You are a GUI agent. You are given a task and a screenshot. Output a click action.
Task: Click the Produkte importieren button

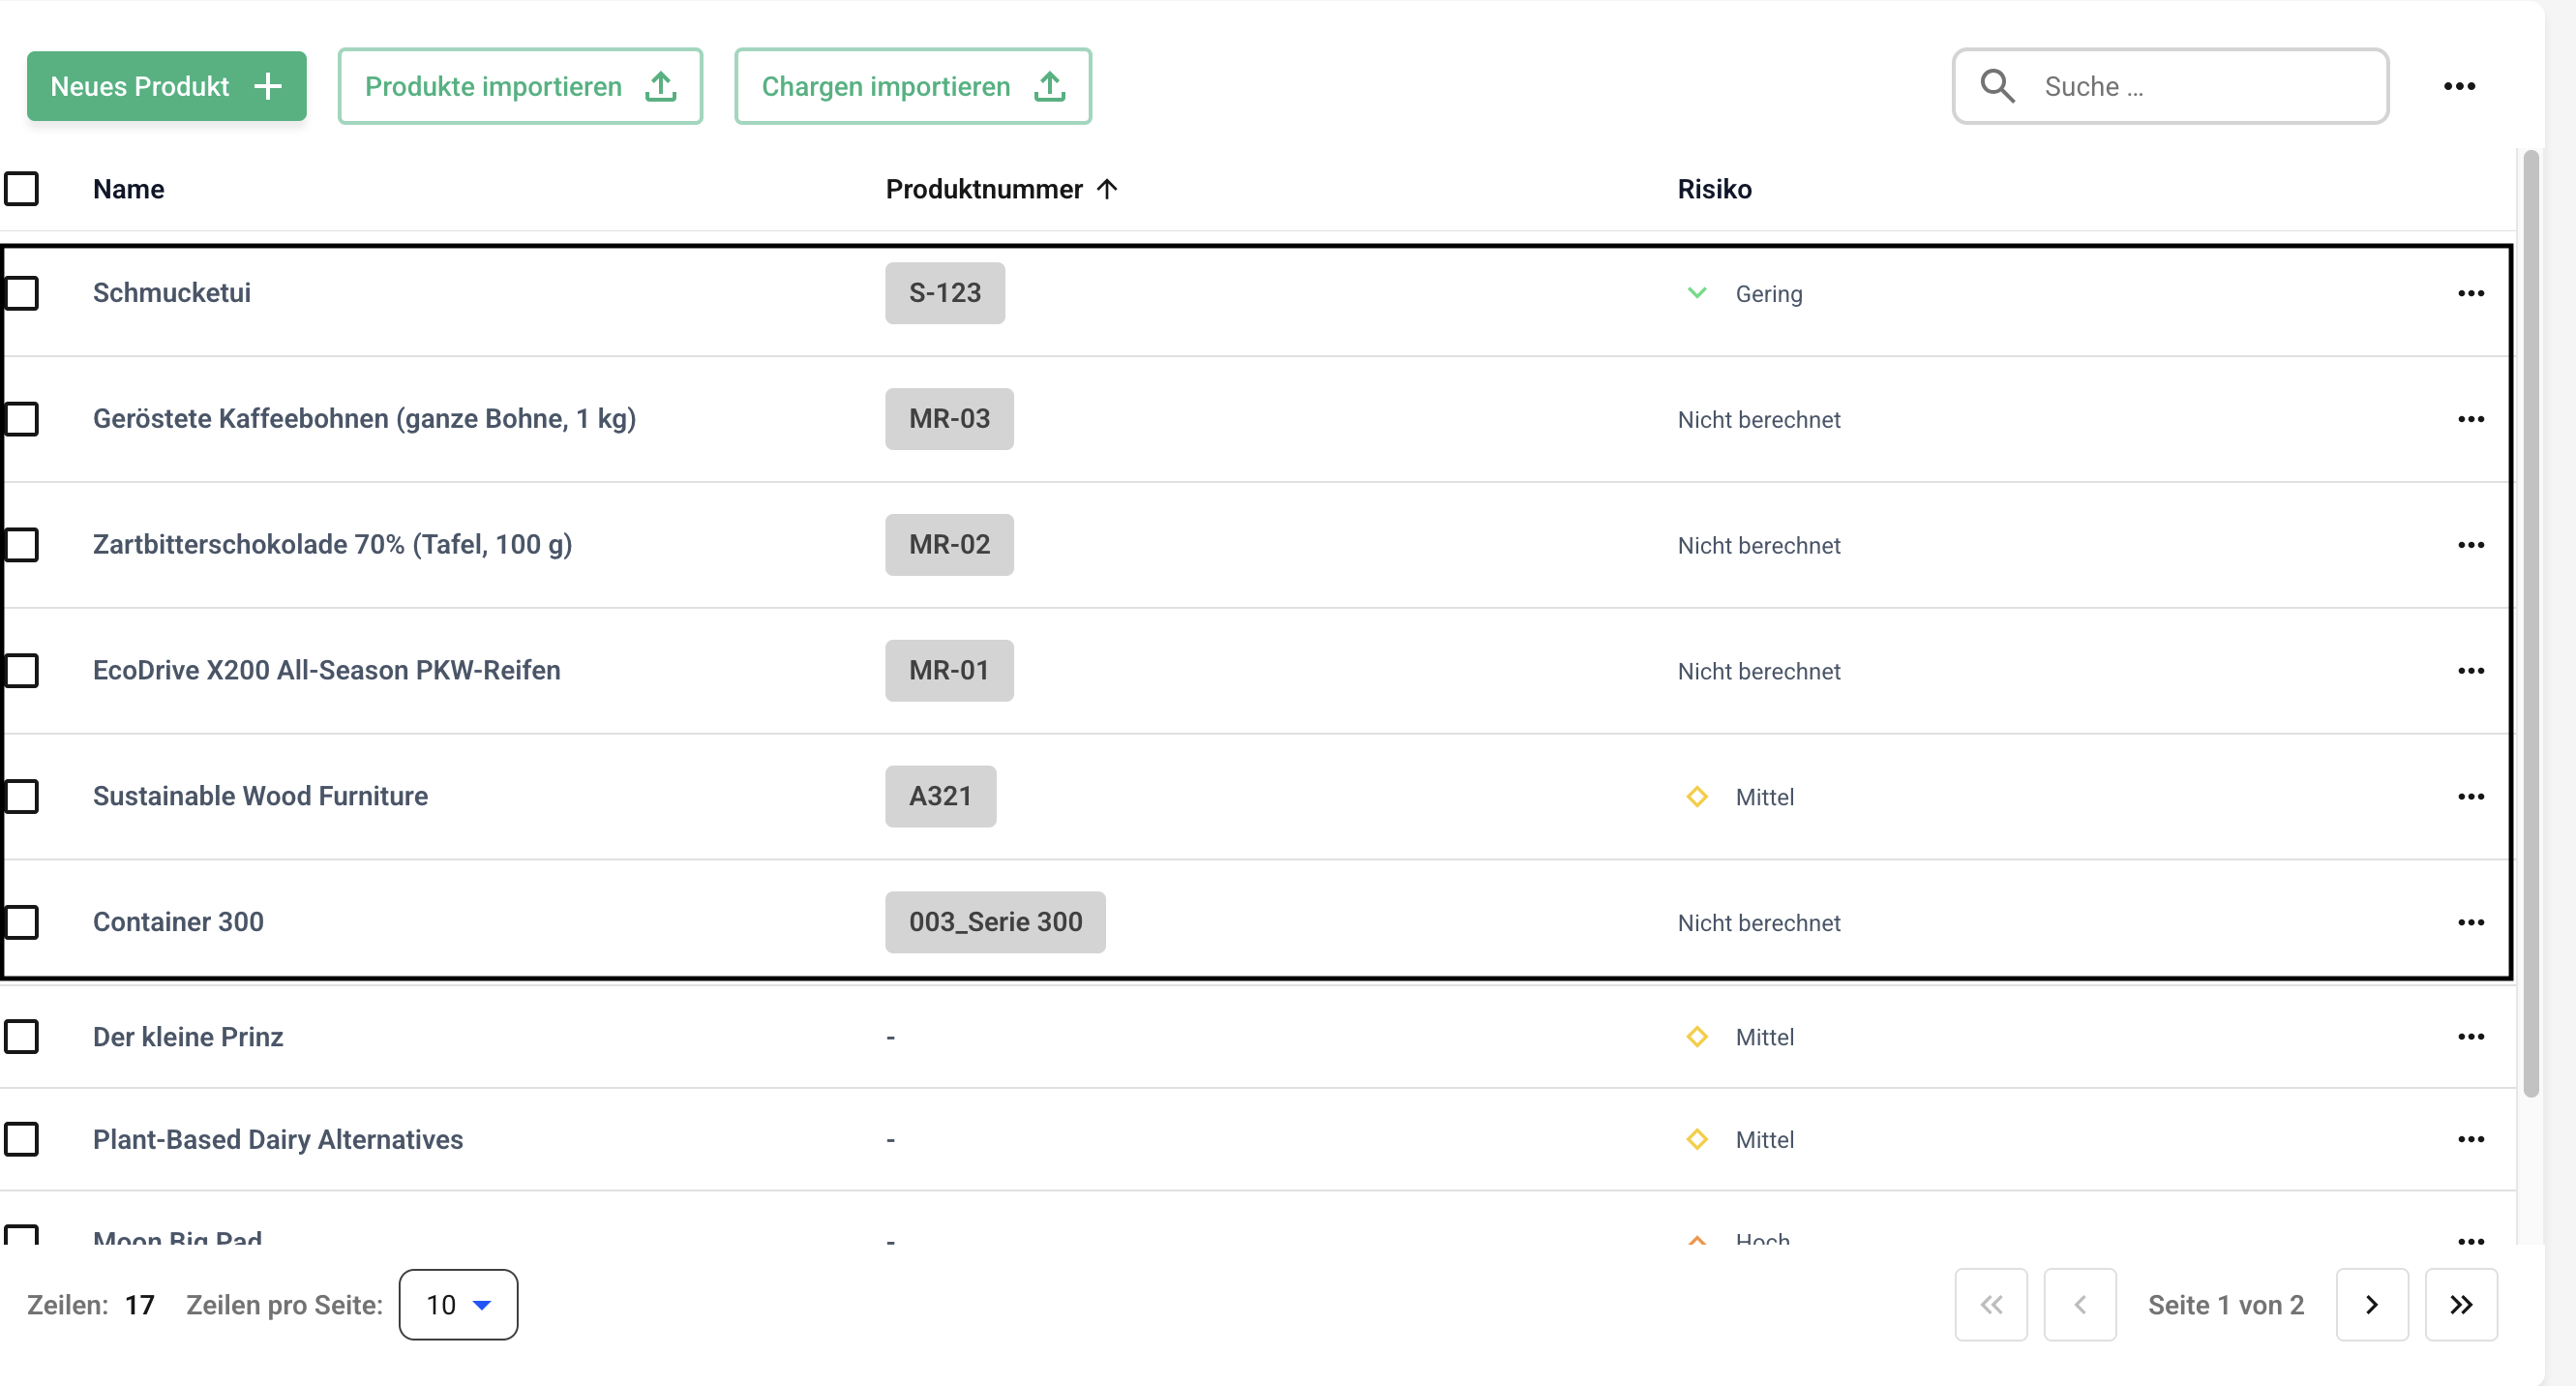pyautogui.click(x=520, y=86)
